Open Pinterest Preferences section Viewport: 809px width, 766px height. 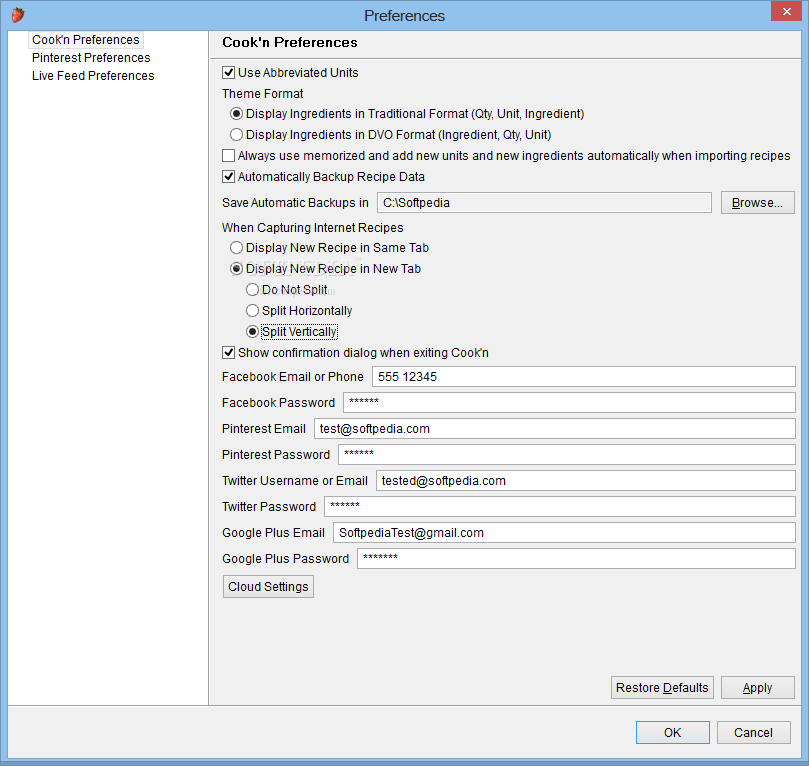[x=91, y=58]
